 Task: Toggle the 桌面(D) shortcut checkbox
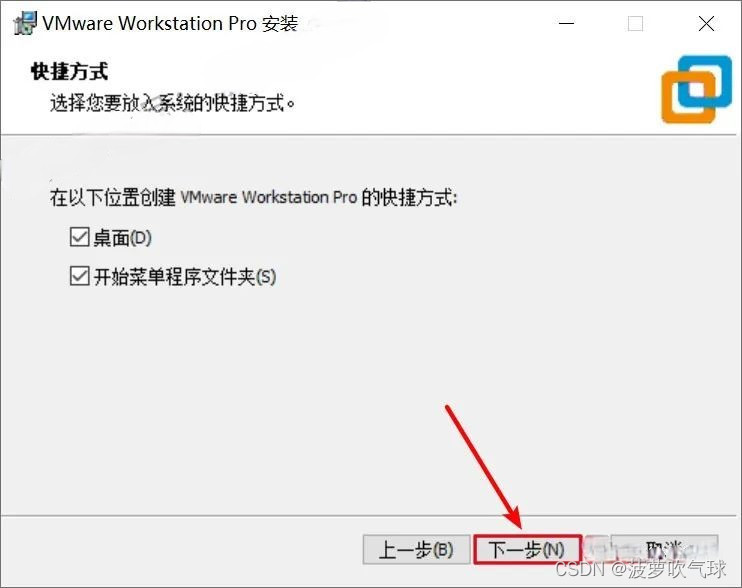coord(79,237)
